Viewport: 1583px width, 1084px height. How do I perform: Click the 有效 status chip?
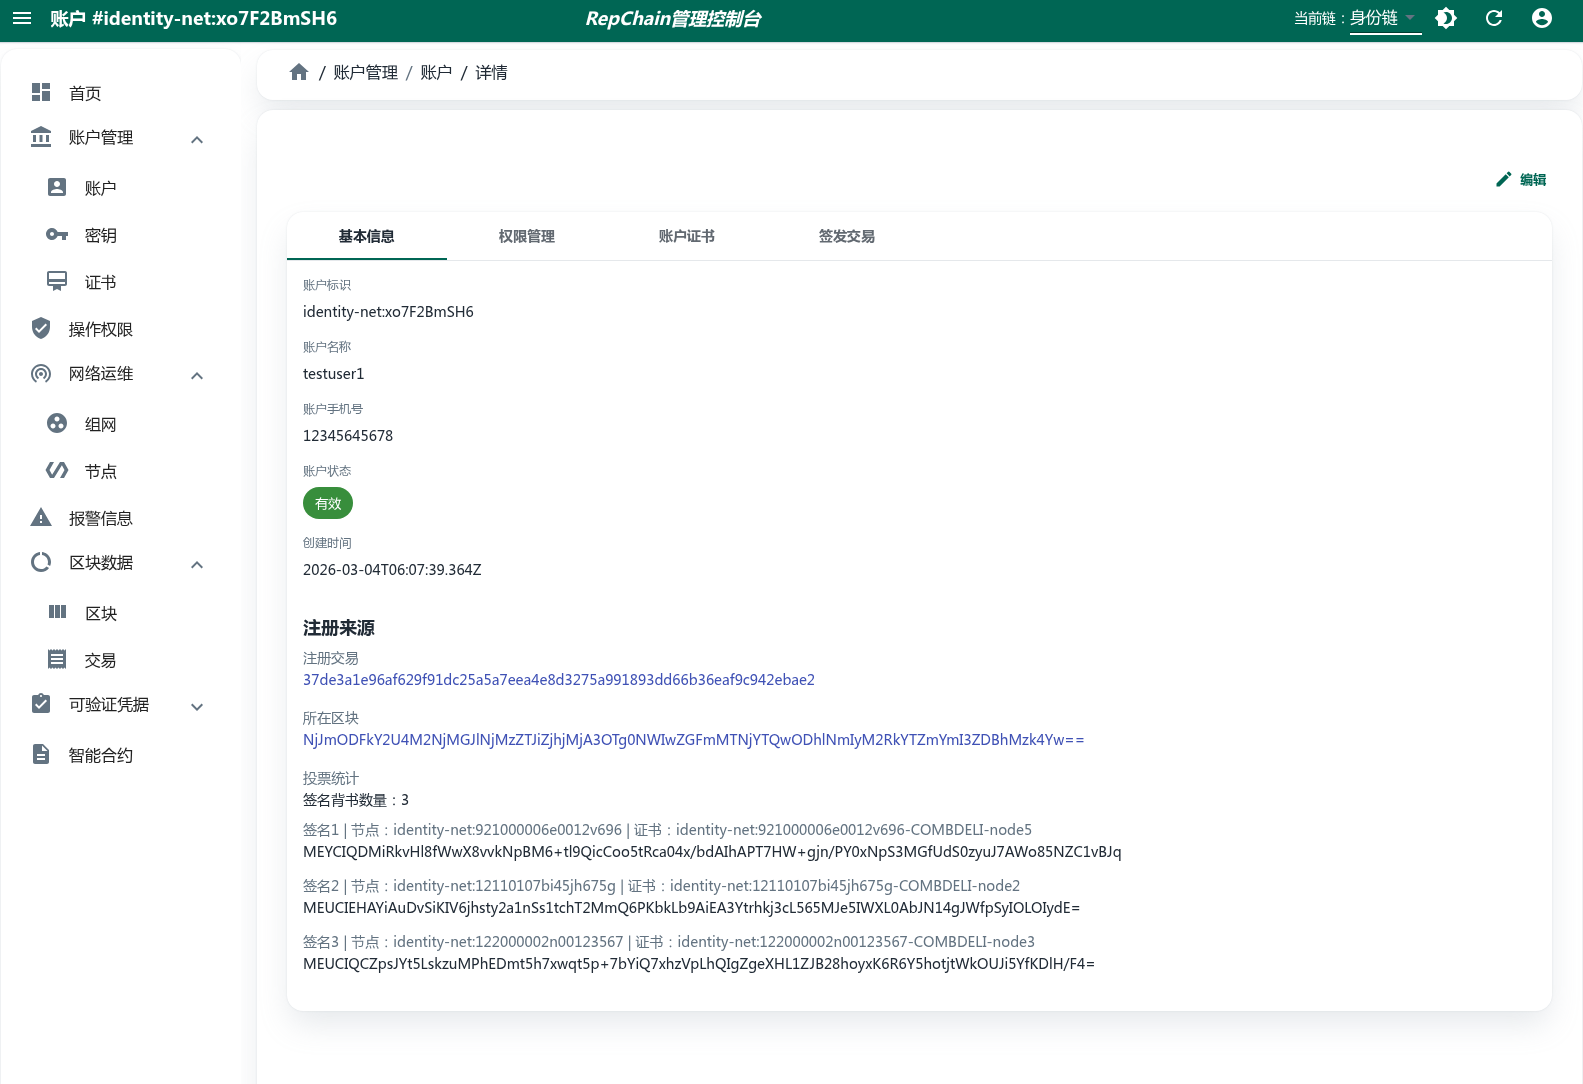click(328, 503)
